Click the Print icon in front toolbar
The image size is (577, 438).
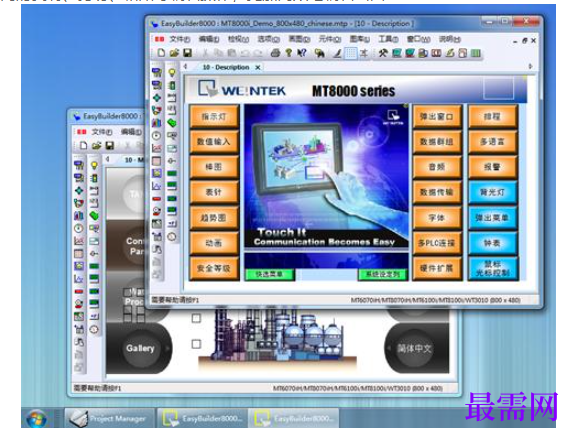[275, 53]
